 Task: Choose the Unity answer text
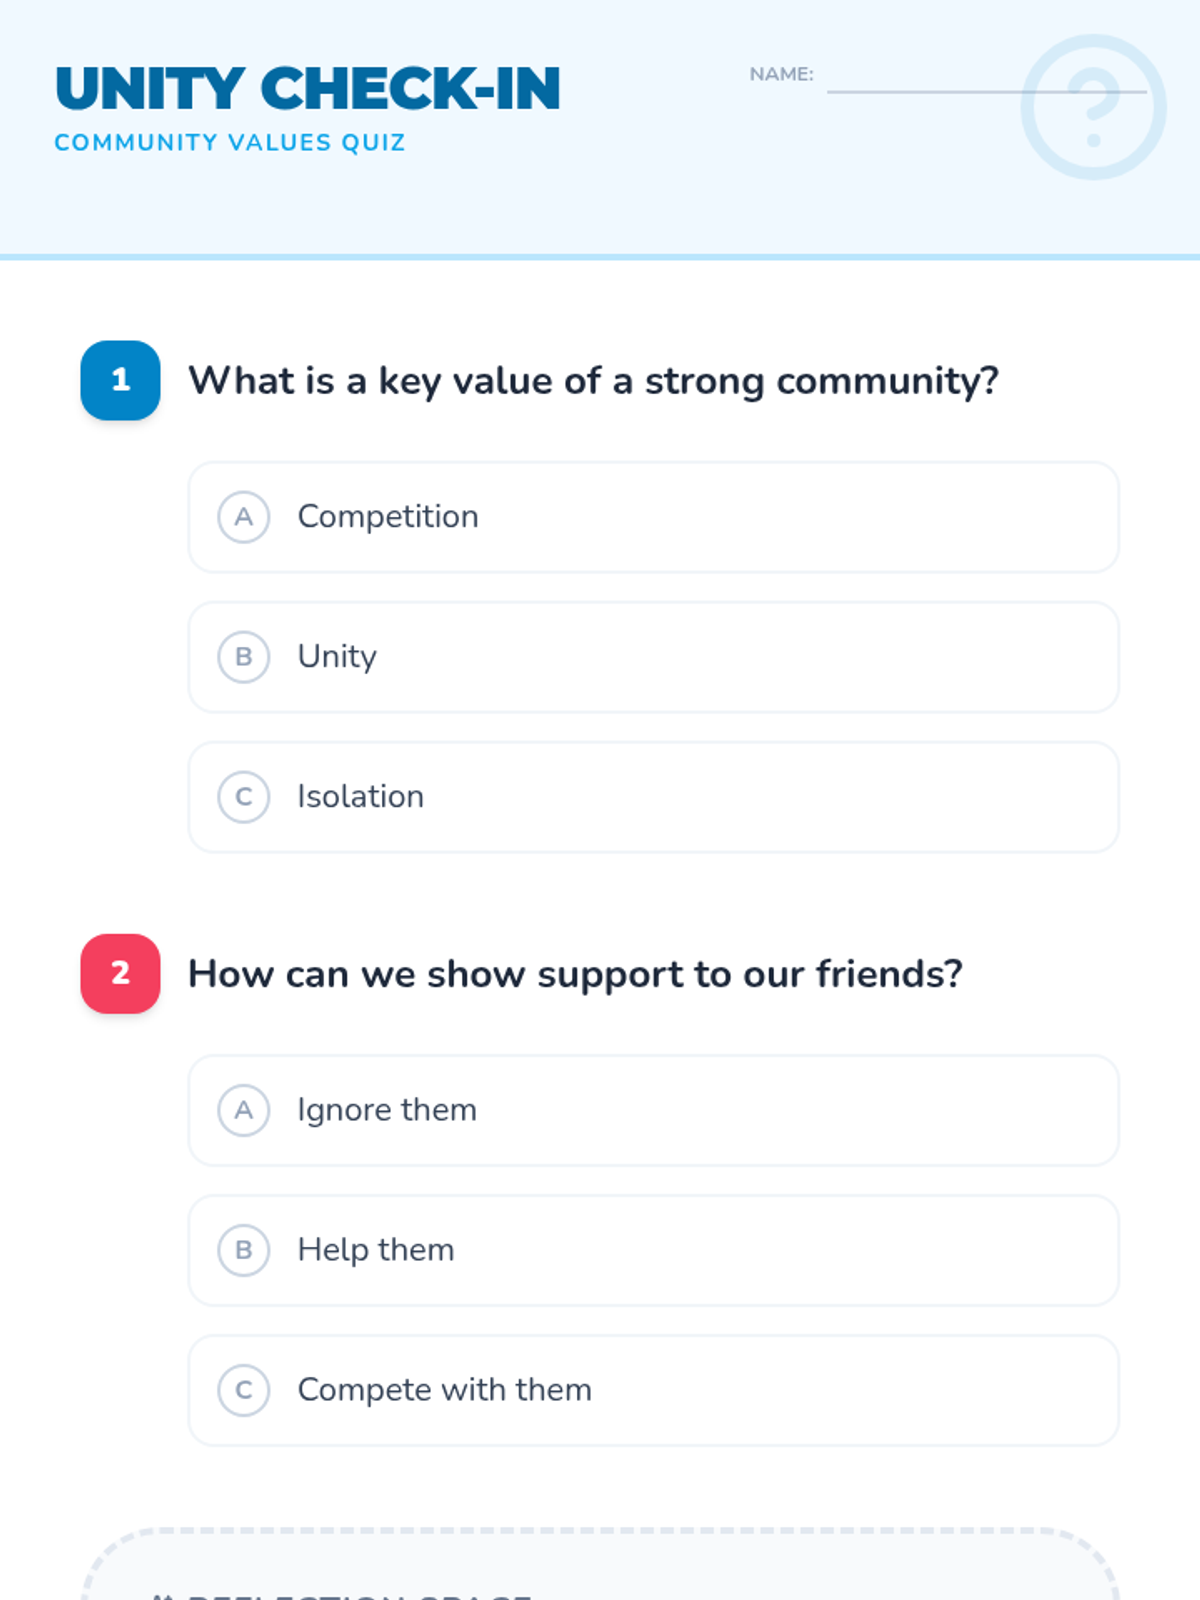pos(337,657)
